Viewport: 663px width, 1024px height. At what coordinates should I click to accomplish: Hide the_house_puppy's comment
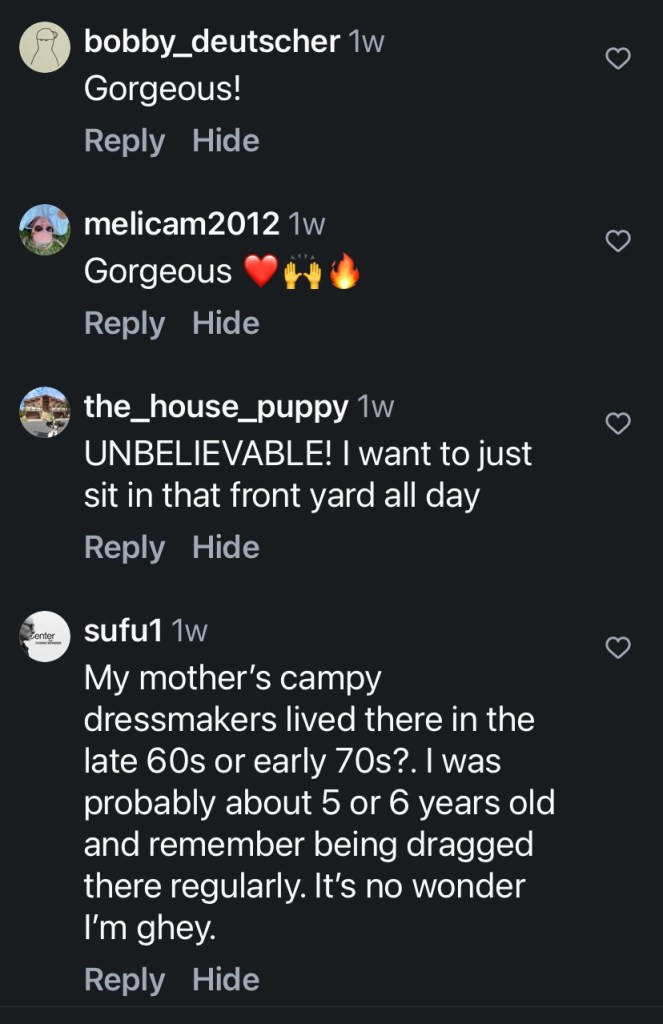226,548
